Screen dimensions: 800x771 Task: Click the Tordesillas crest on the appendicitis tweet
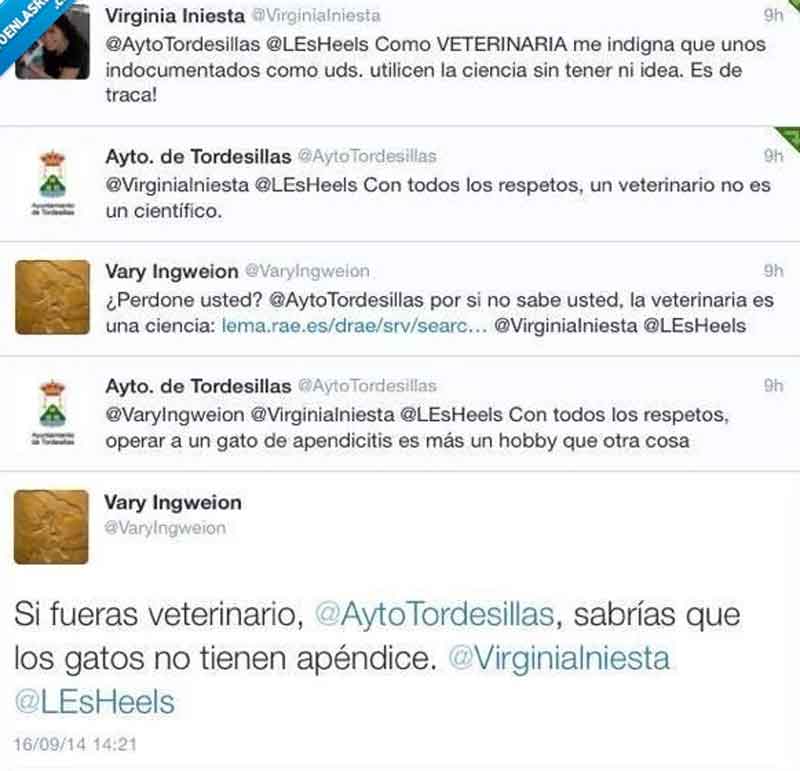pyautogui.click(x=53, y=412)
